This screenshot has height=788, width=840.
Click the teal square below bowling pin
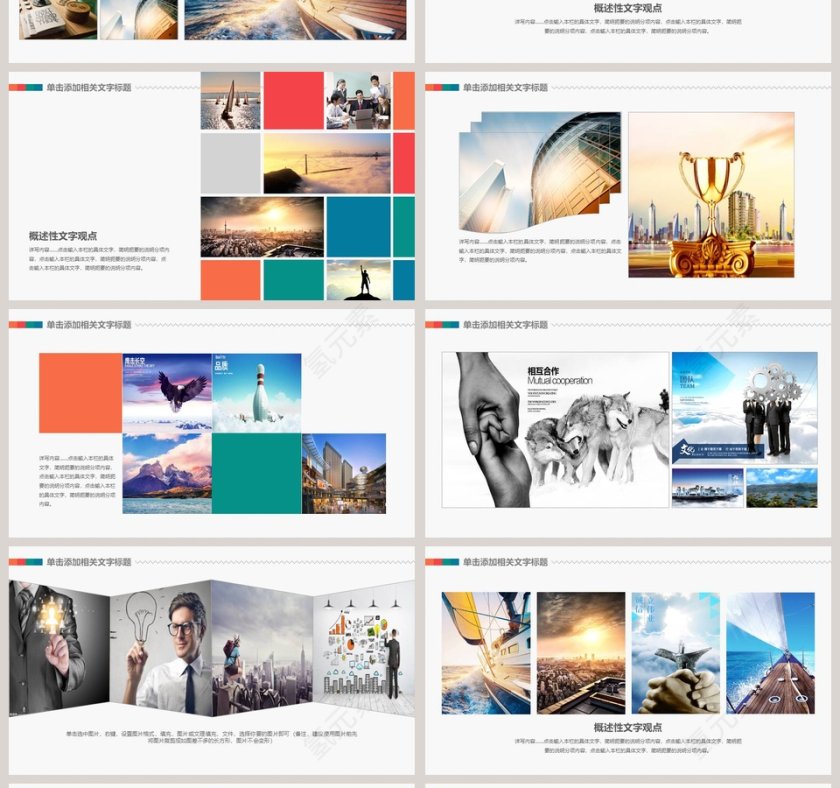tap(256, 473)
